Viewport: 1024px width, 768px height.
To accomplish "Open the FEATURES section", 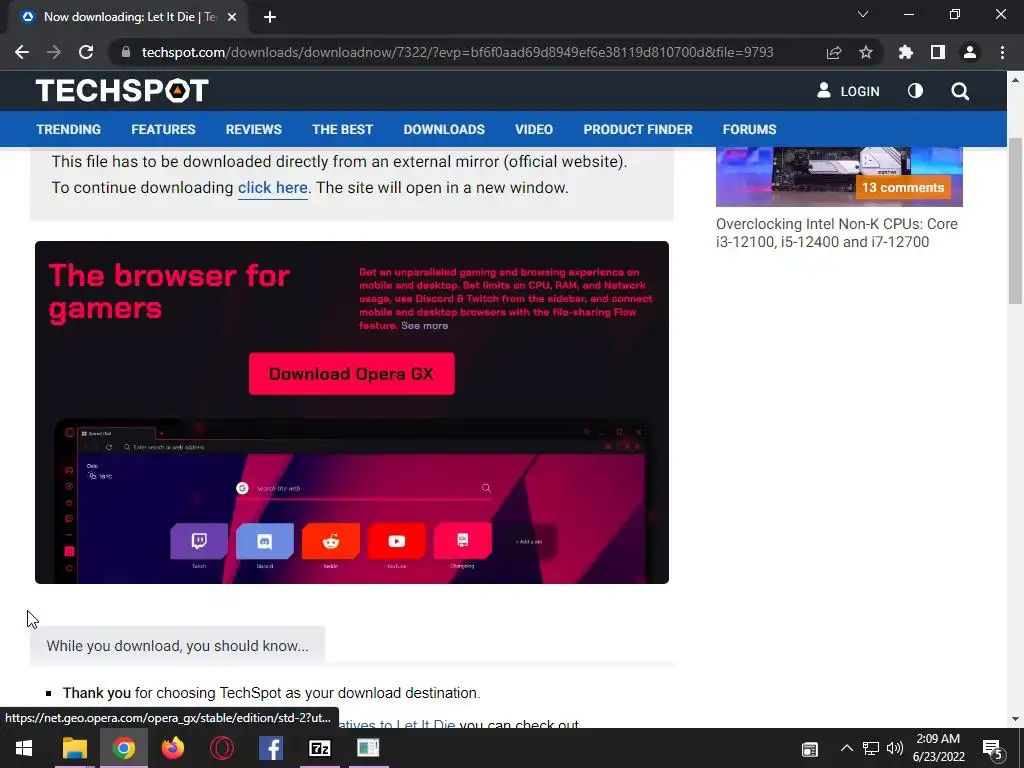I will click(163, 129).
